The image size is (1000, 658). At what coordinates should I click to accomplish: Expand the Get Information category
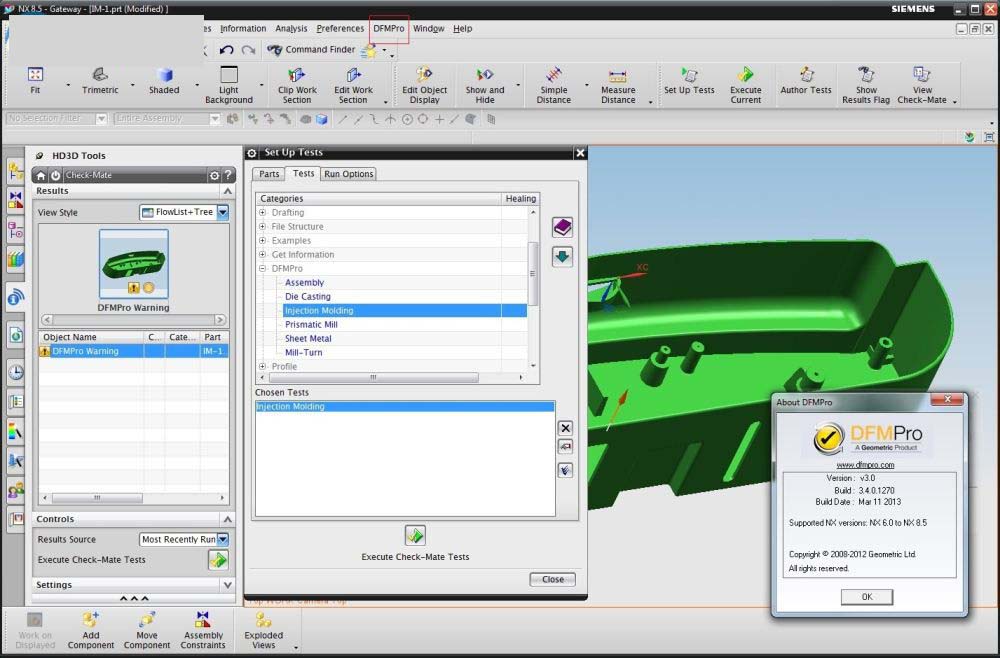coord(263,254)
